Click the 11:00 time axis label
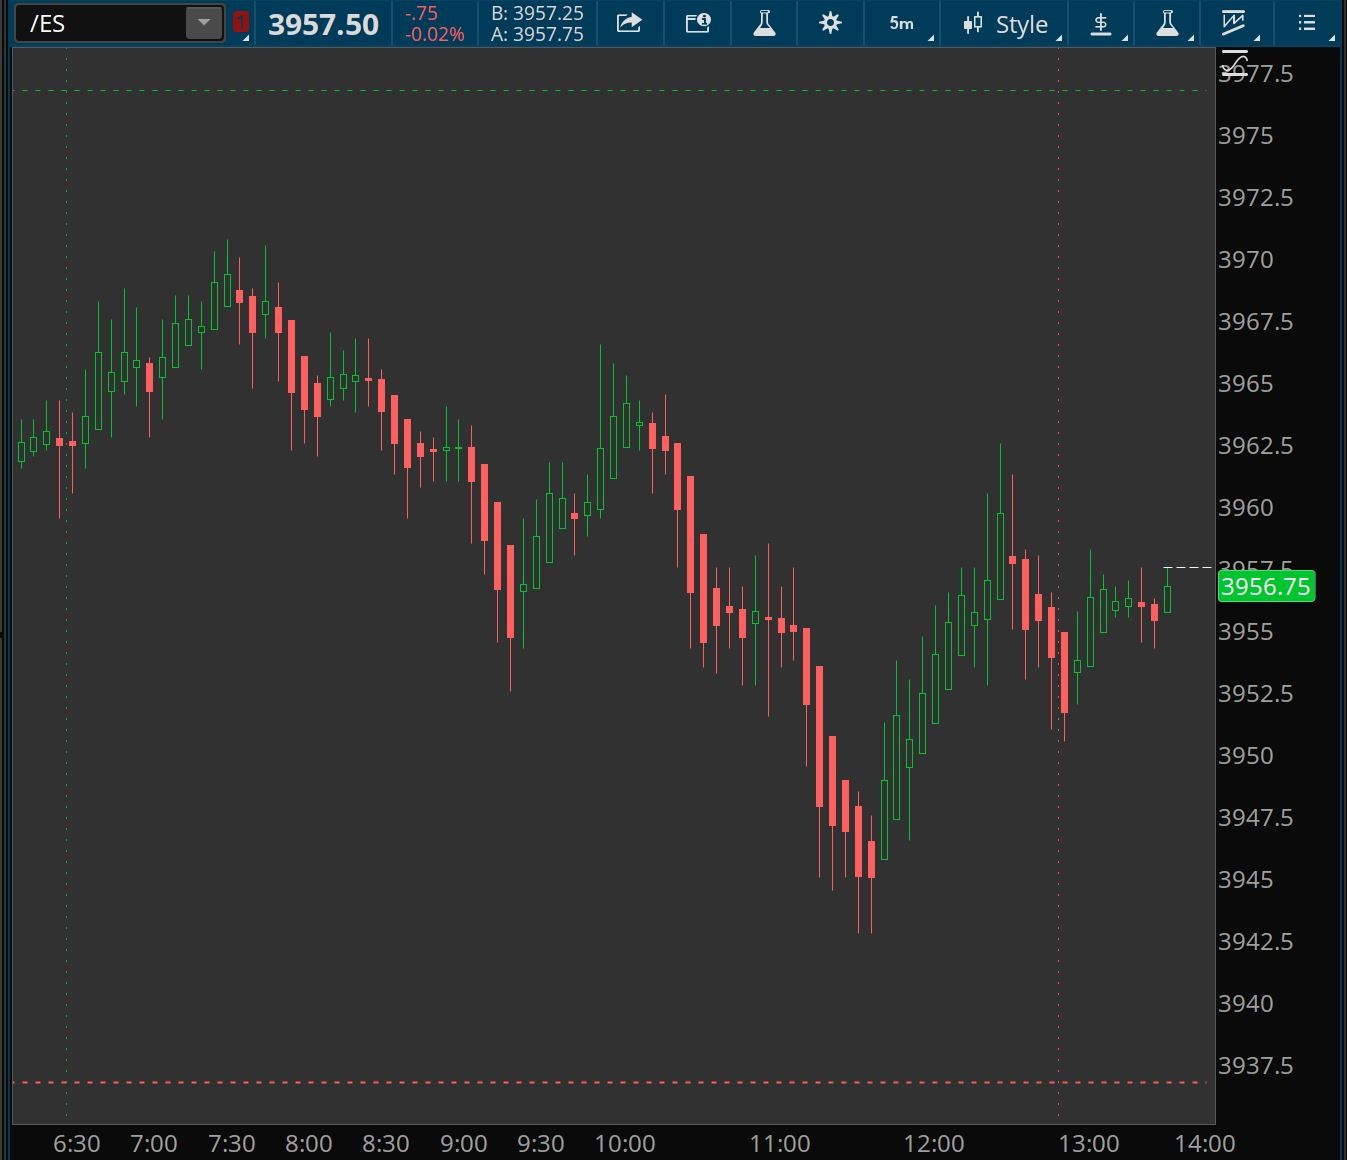The height and width of the screenshot is (1160, 1347). tap(780, 1144)
